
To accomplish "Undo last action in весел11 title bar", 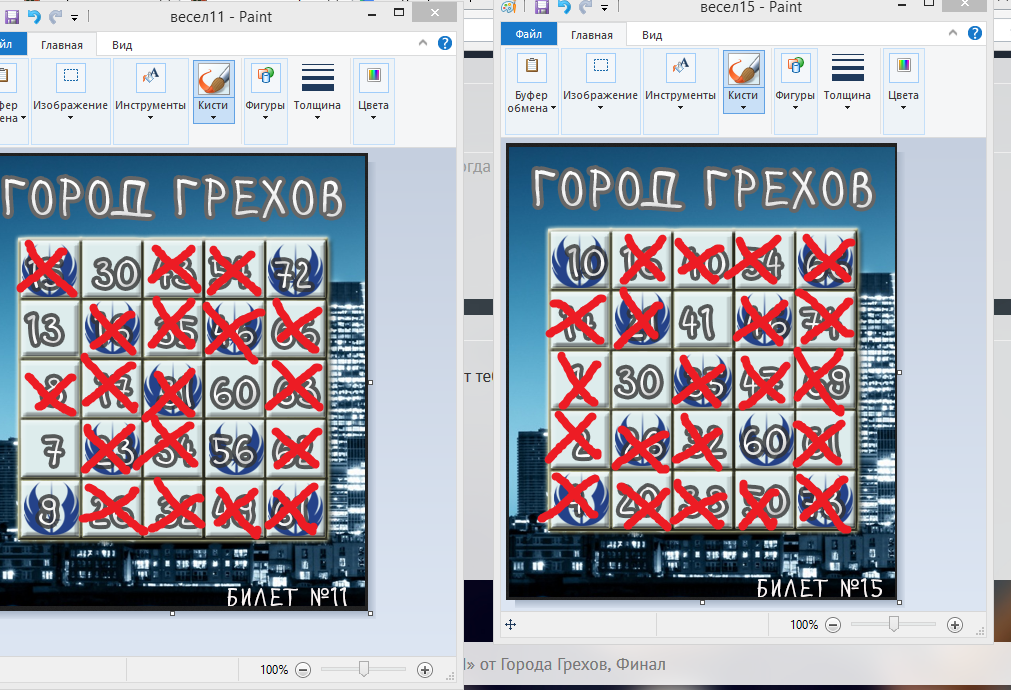I will point(32,16).
